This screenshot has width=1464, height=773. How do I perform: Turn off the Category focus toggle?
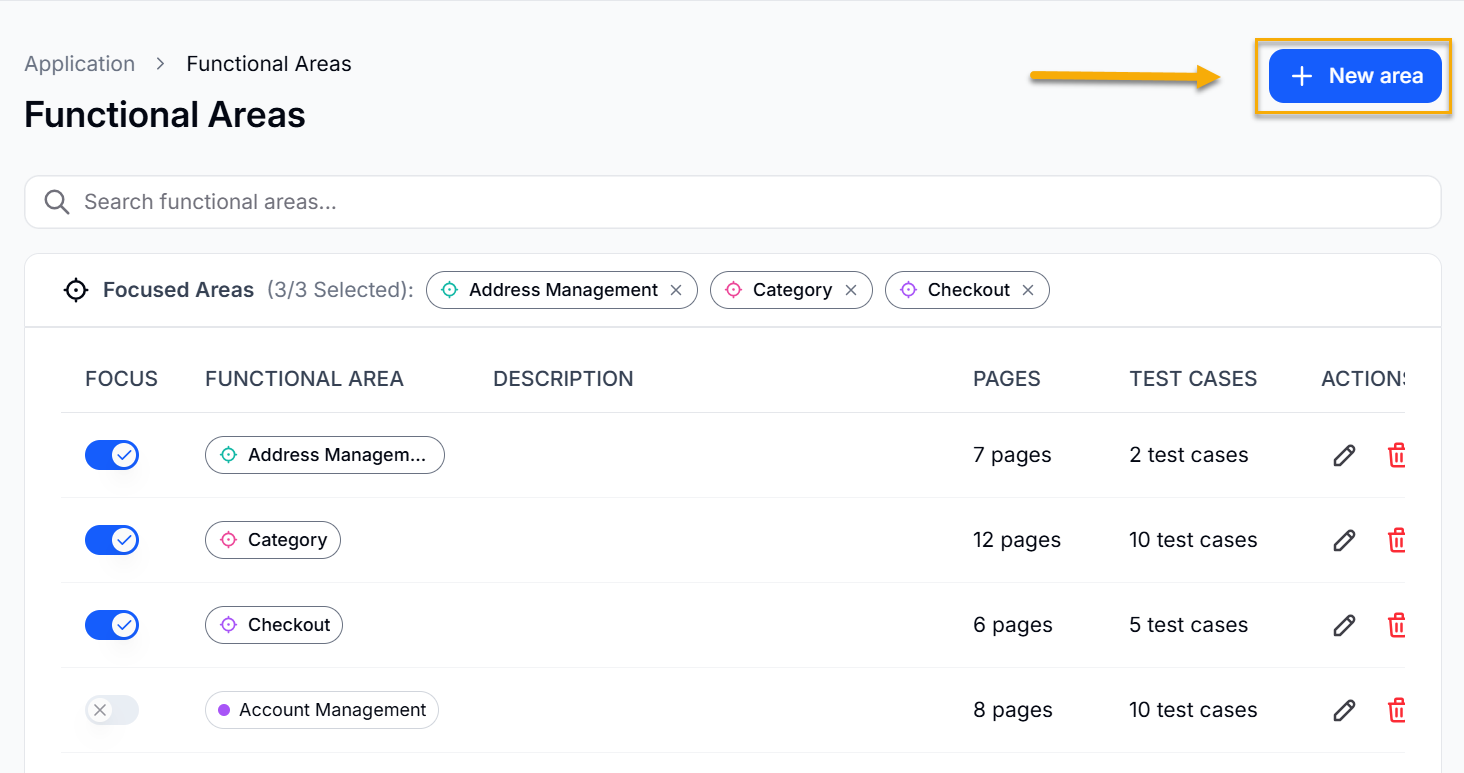(112, 541)
